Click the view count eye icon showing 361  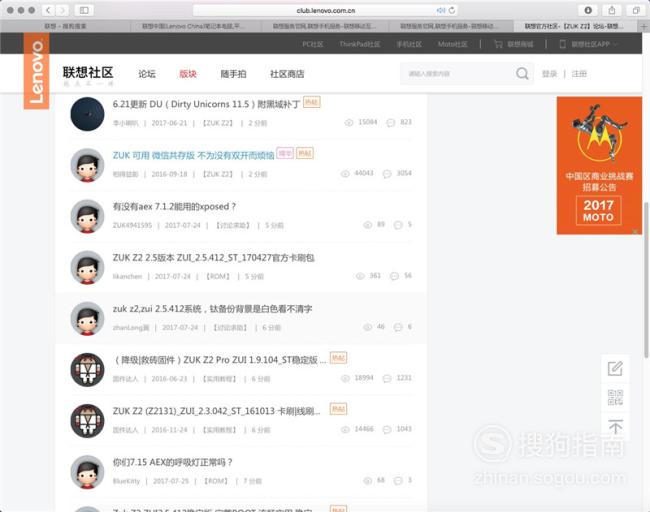pyautogui.click(x=360, y=276)
